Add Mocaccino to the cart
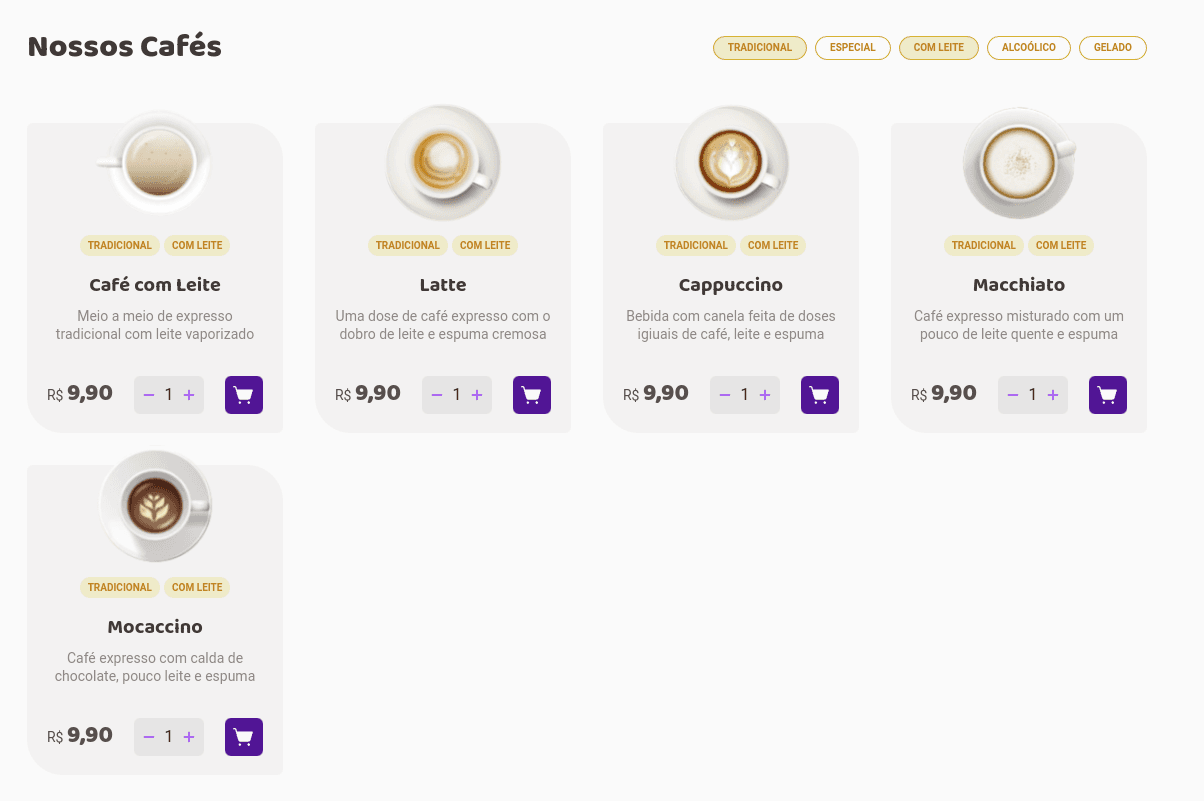Image resolution: width=1204 pixels, height=801 pixels. coord(244,737)
